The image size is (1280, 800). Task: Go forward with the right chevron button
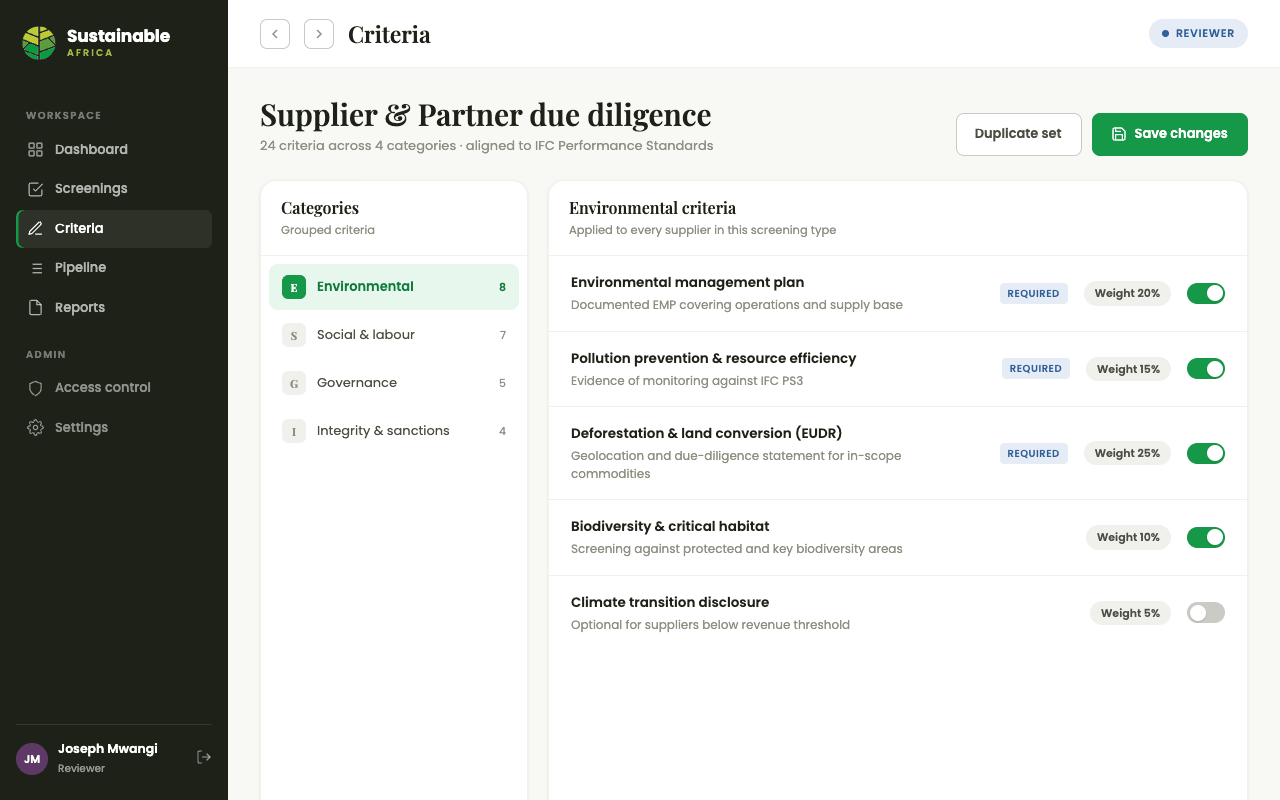coord(319,34)
